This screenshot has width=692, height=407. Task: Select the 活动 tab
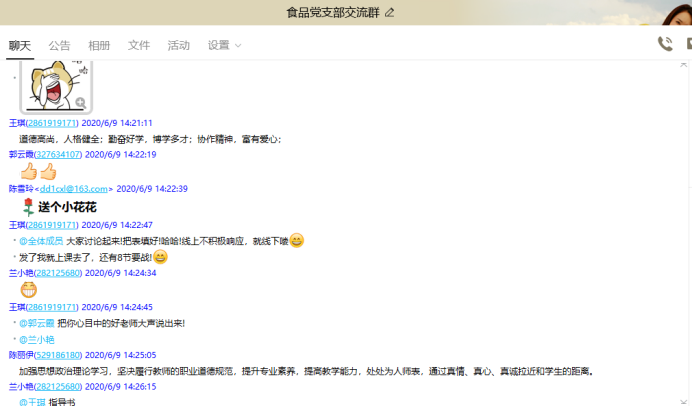point(178,45)
